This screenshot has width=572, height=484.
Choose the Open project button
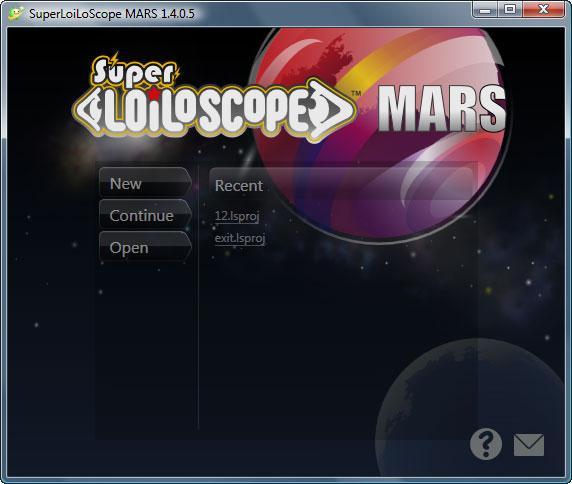145,247
